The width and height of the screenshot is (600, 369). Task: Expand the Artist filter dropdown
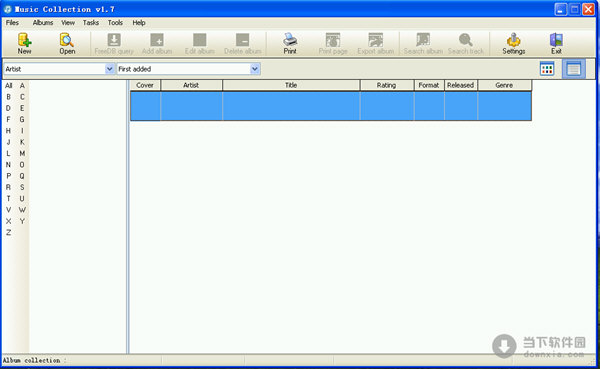(109, 69)
